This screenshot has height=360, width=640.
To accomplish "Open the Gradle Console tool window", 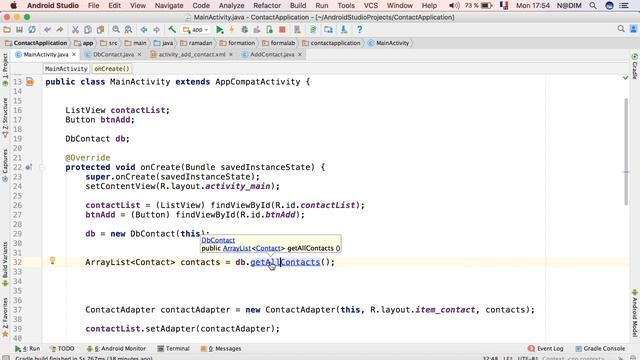I will [x=600, y=349].
